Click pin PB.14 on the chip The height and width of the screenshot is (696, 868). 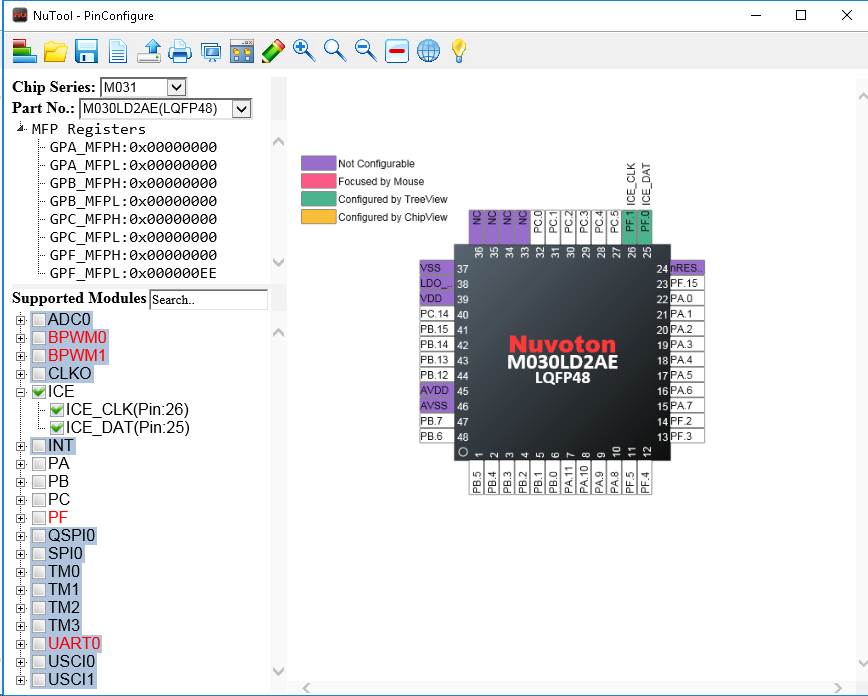pyautogui.click(x=437, y=344)
